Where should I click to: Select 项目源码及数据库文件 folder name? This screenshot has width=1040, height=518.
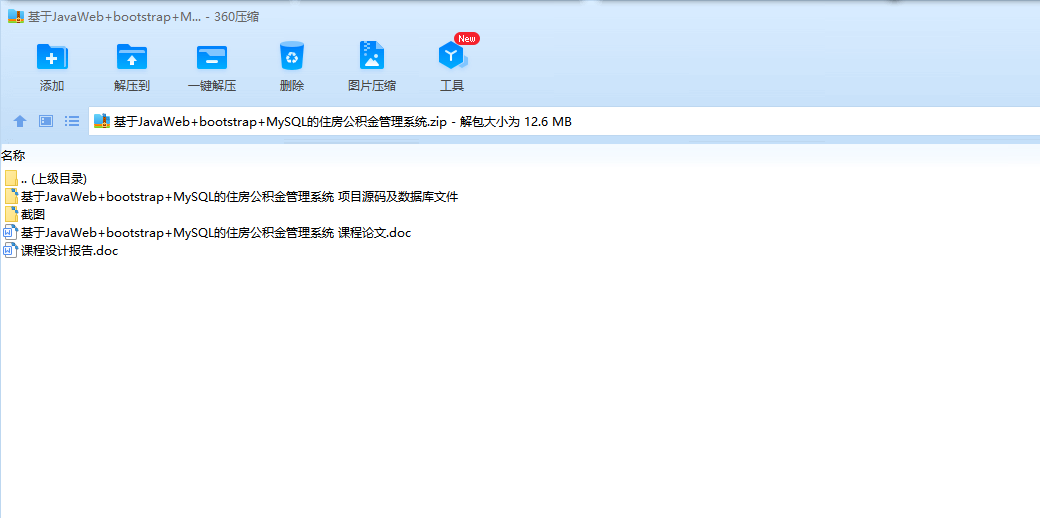click(x=239, y=196)
